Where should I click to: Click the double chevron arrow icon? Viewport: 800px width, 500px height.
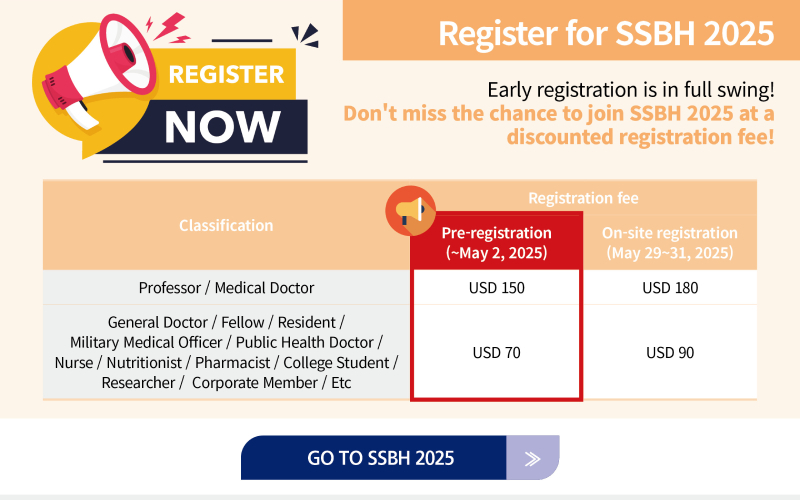[x=532, y=459]
